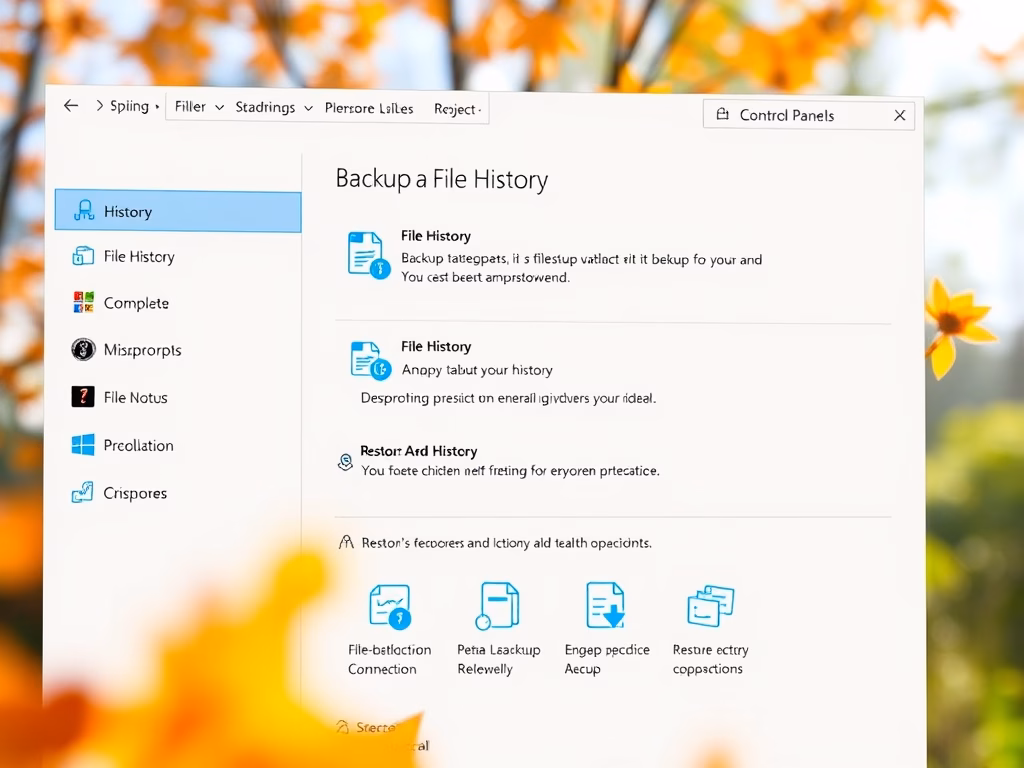Click the icon beside Control Panels

click(x=722, y=114)
